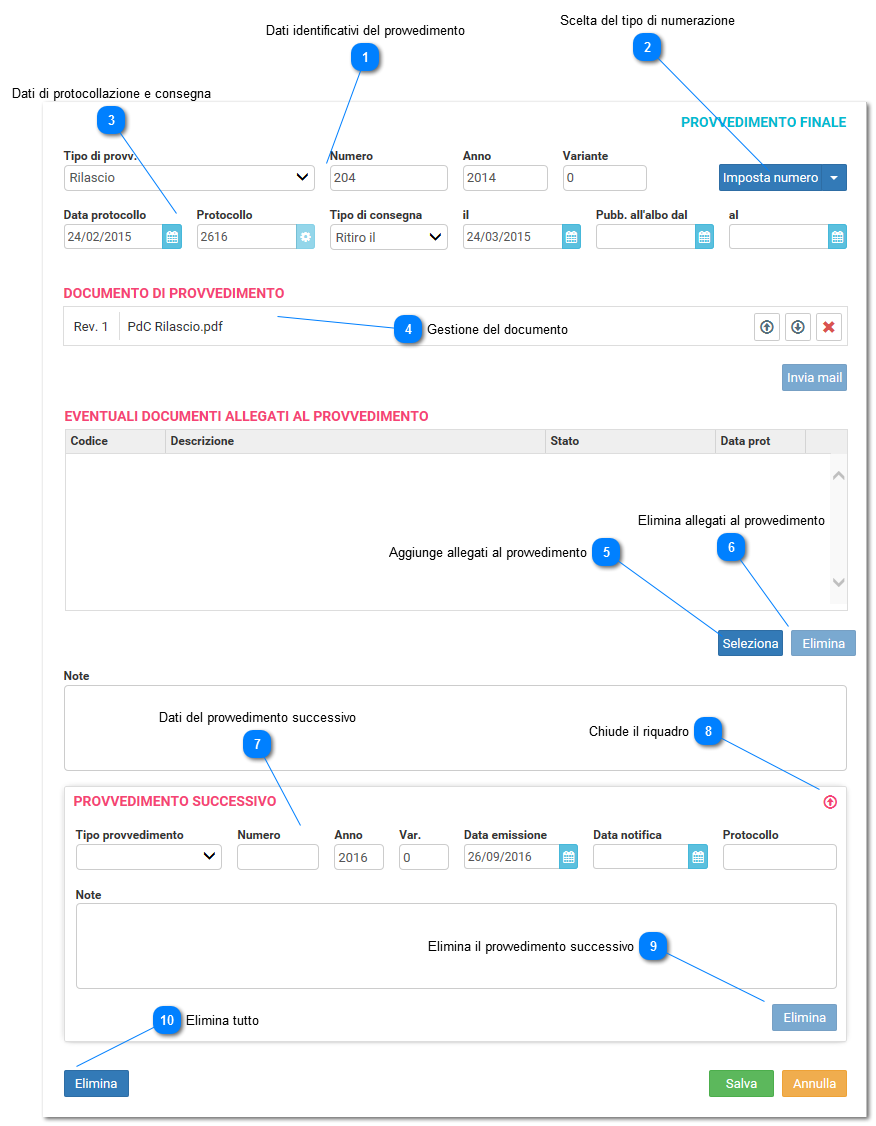The image size is (876, 1126).
Task: Download the PdC Rilascio.pdf document
Action: [798, 327]
